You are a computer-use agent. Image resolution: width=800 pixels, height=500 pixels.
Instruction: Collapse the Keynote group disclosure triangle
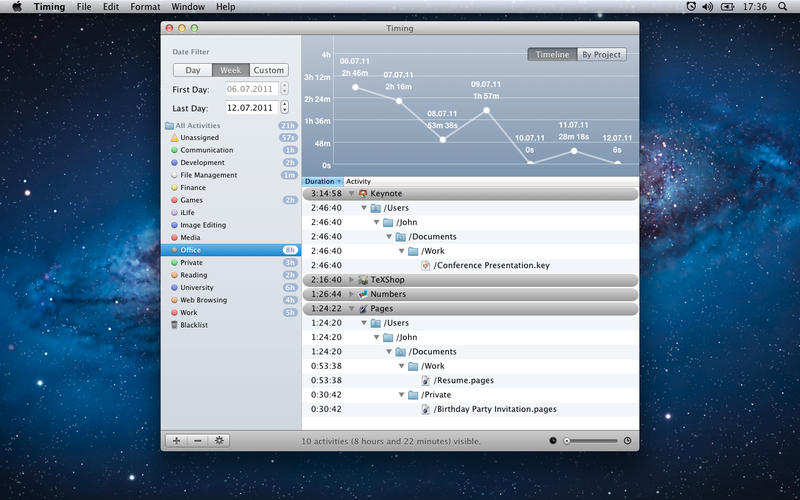tap(351, 193)
